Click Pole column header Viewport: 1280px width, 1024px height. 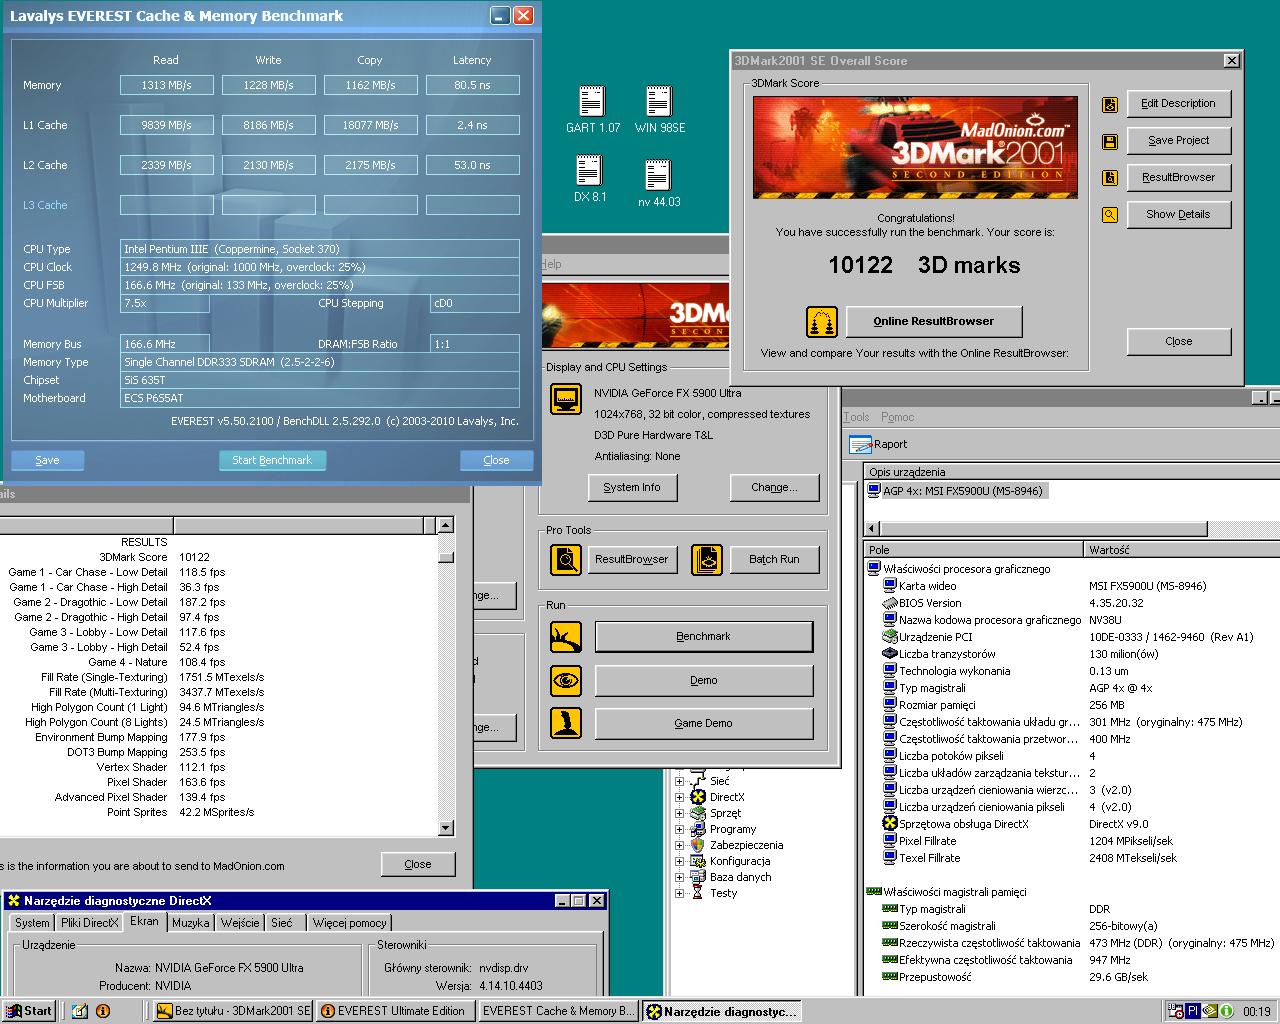[974, 549]
